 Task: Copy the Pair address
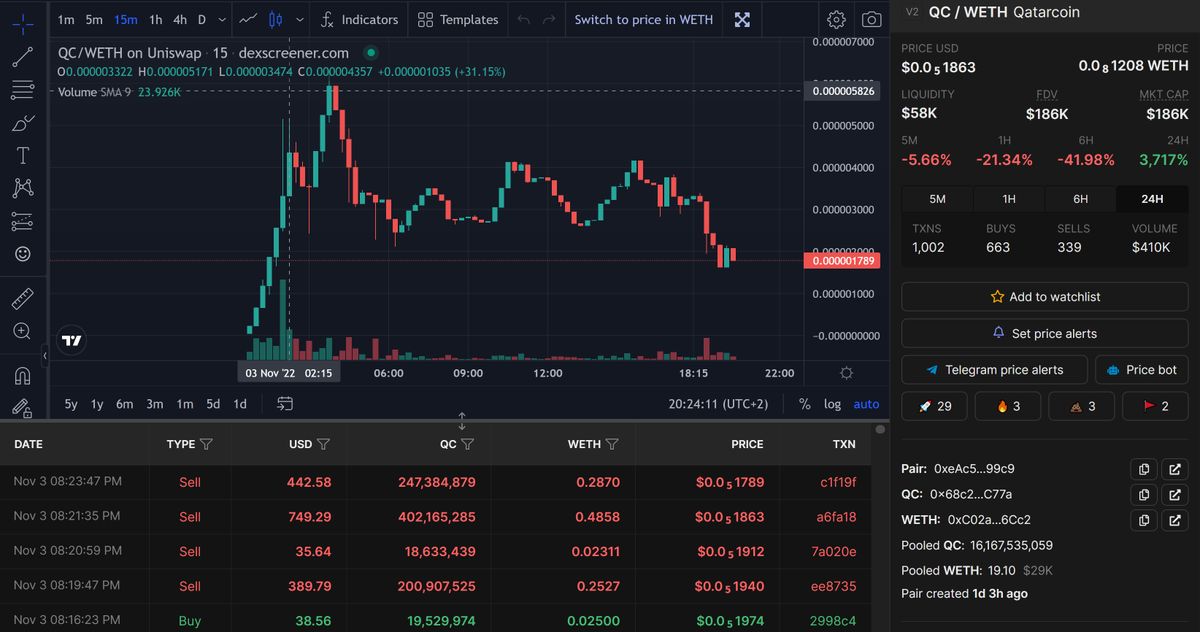(1144, 468)
